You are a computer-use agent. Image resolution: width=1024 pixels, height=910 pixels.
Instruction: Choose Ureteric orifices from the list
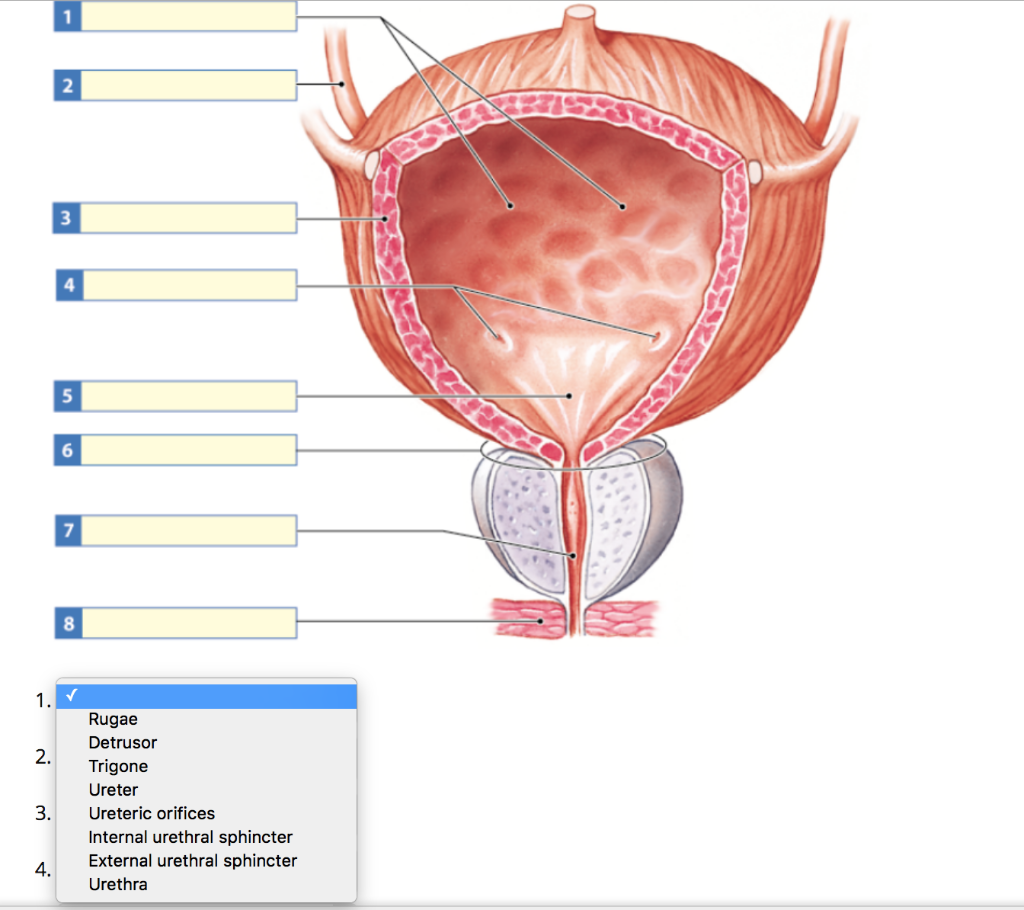pos(151,813)
